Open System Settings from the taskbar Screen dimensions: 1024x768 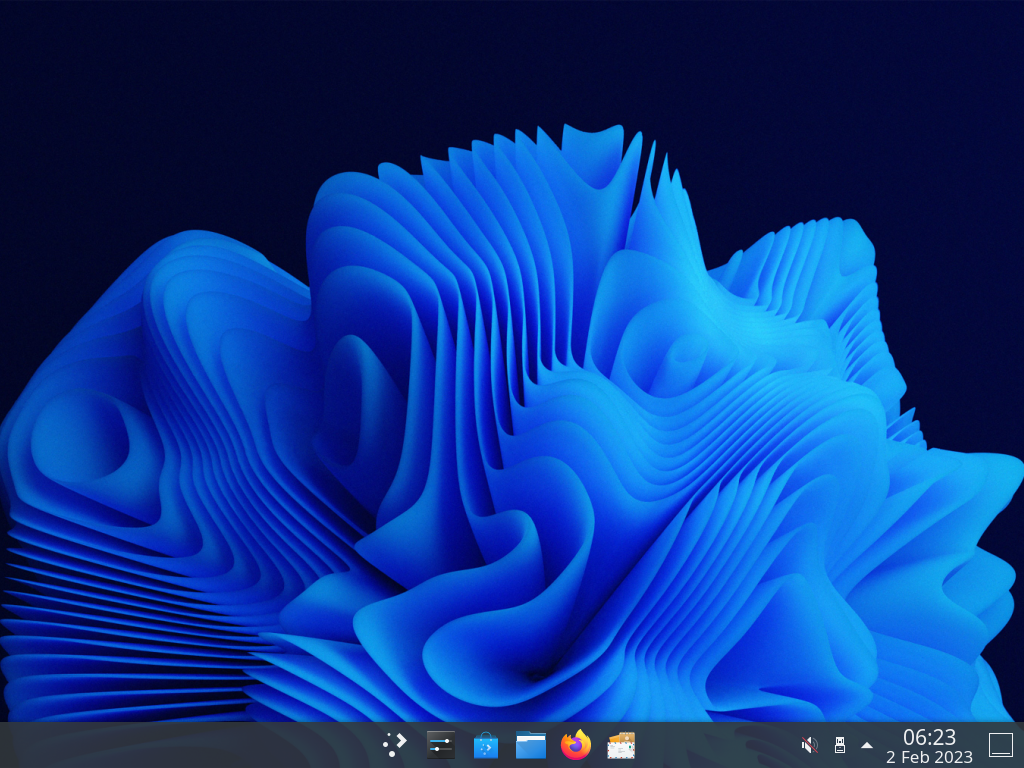tap(441, 745)
